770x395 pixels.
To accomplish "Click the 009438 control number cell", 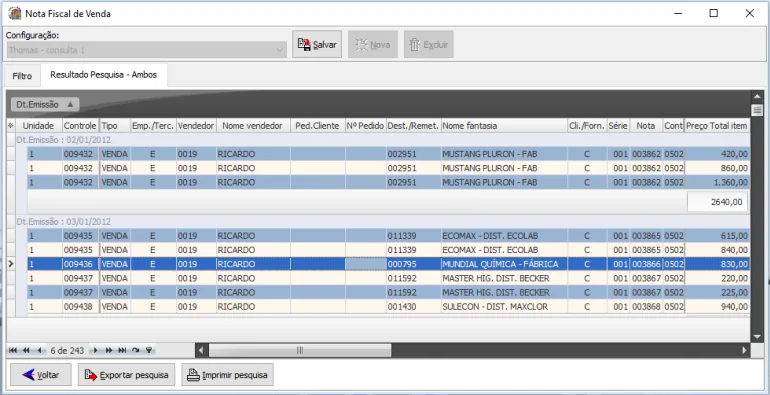I will pyautogui.click(x=80, y=307).
